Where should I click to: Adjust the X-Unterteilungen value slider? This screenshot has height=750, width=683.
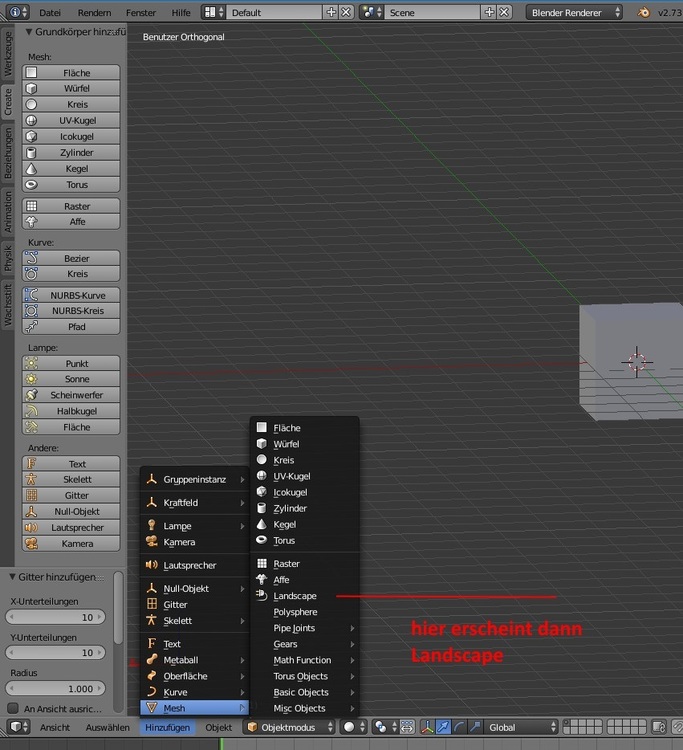click(x=55, y=617)
